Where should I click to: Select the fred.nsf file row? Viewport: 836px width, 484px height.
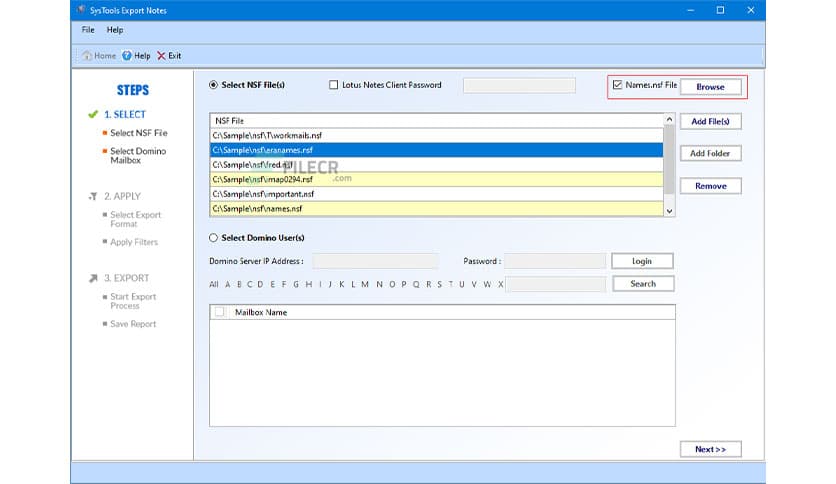click(x=437, y=165)
